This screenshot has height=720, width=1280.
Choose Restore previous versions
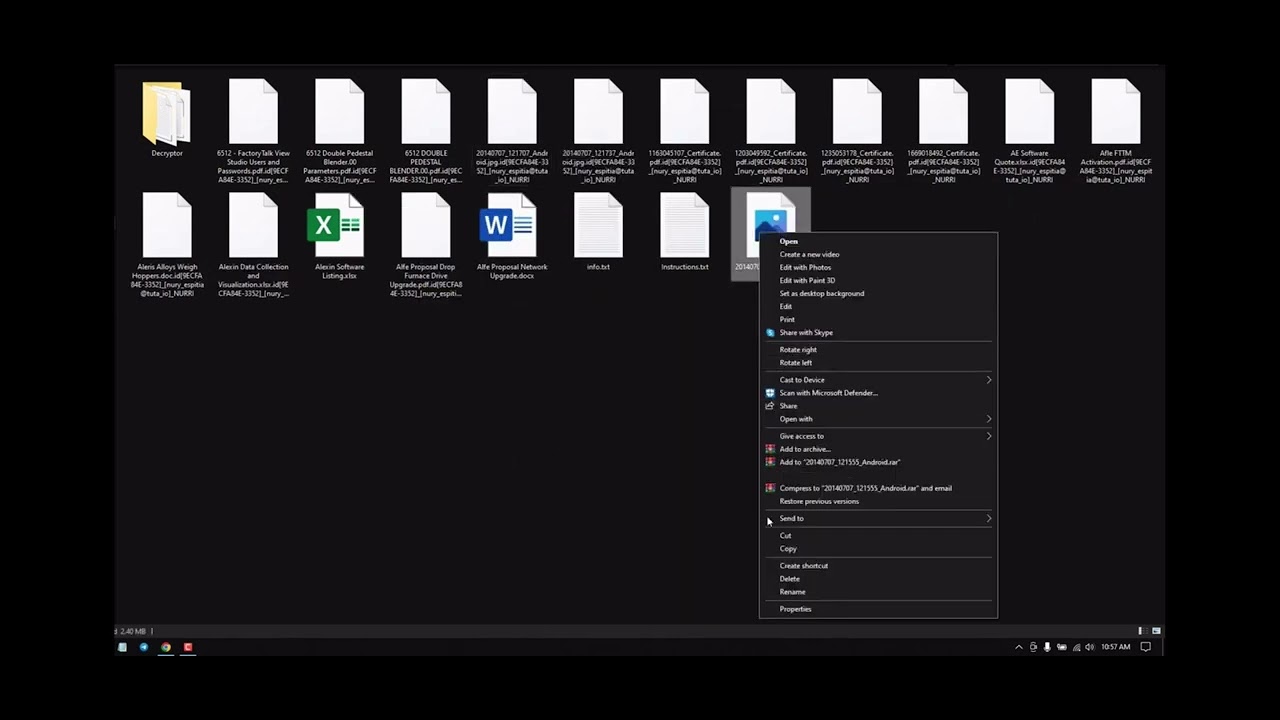click(x=819, y=500)
